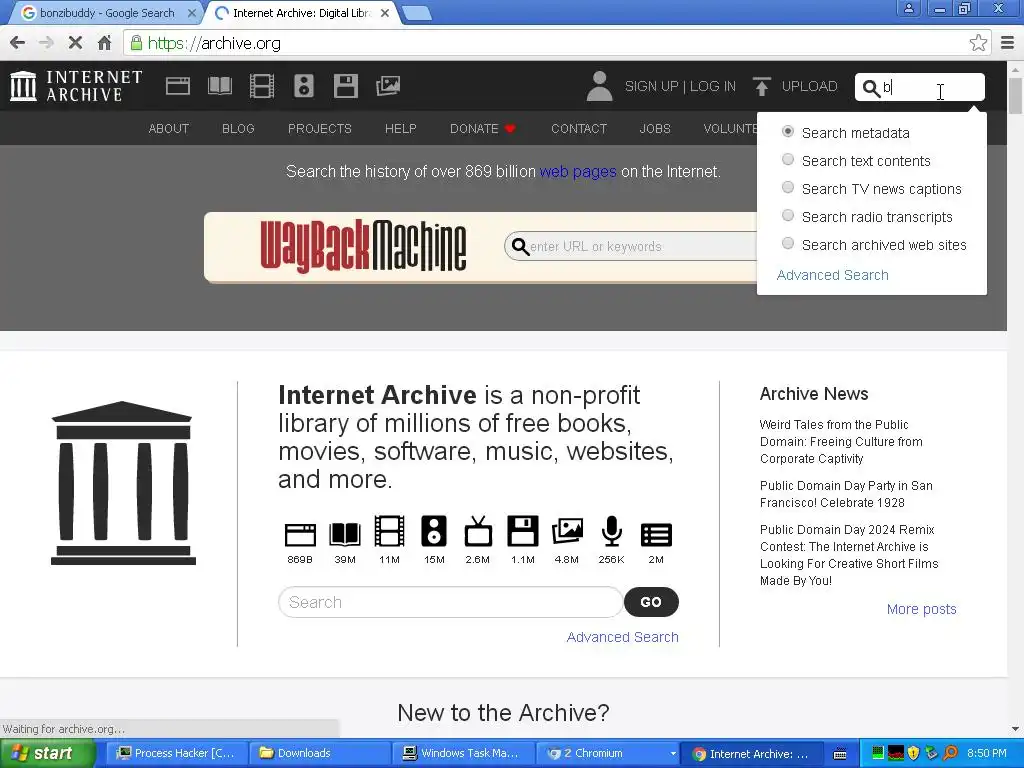Click the SIGN UP link
Viewport: 1024px width, 768px height.
coord(651,86)
